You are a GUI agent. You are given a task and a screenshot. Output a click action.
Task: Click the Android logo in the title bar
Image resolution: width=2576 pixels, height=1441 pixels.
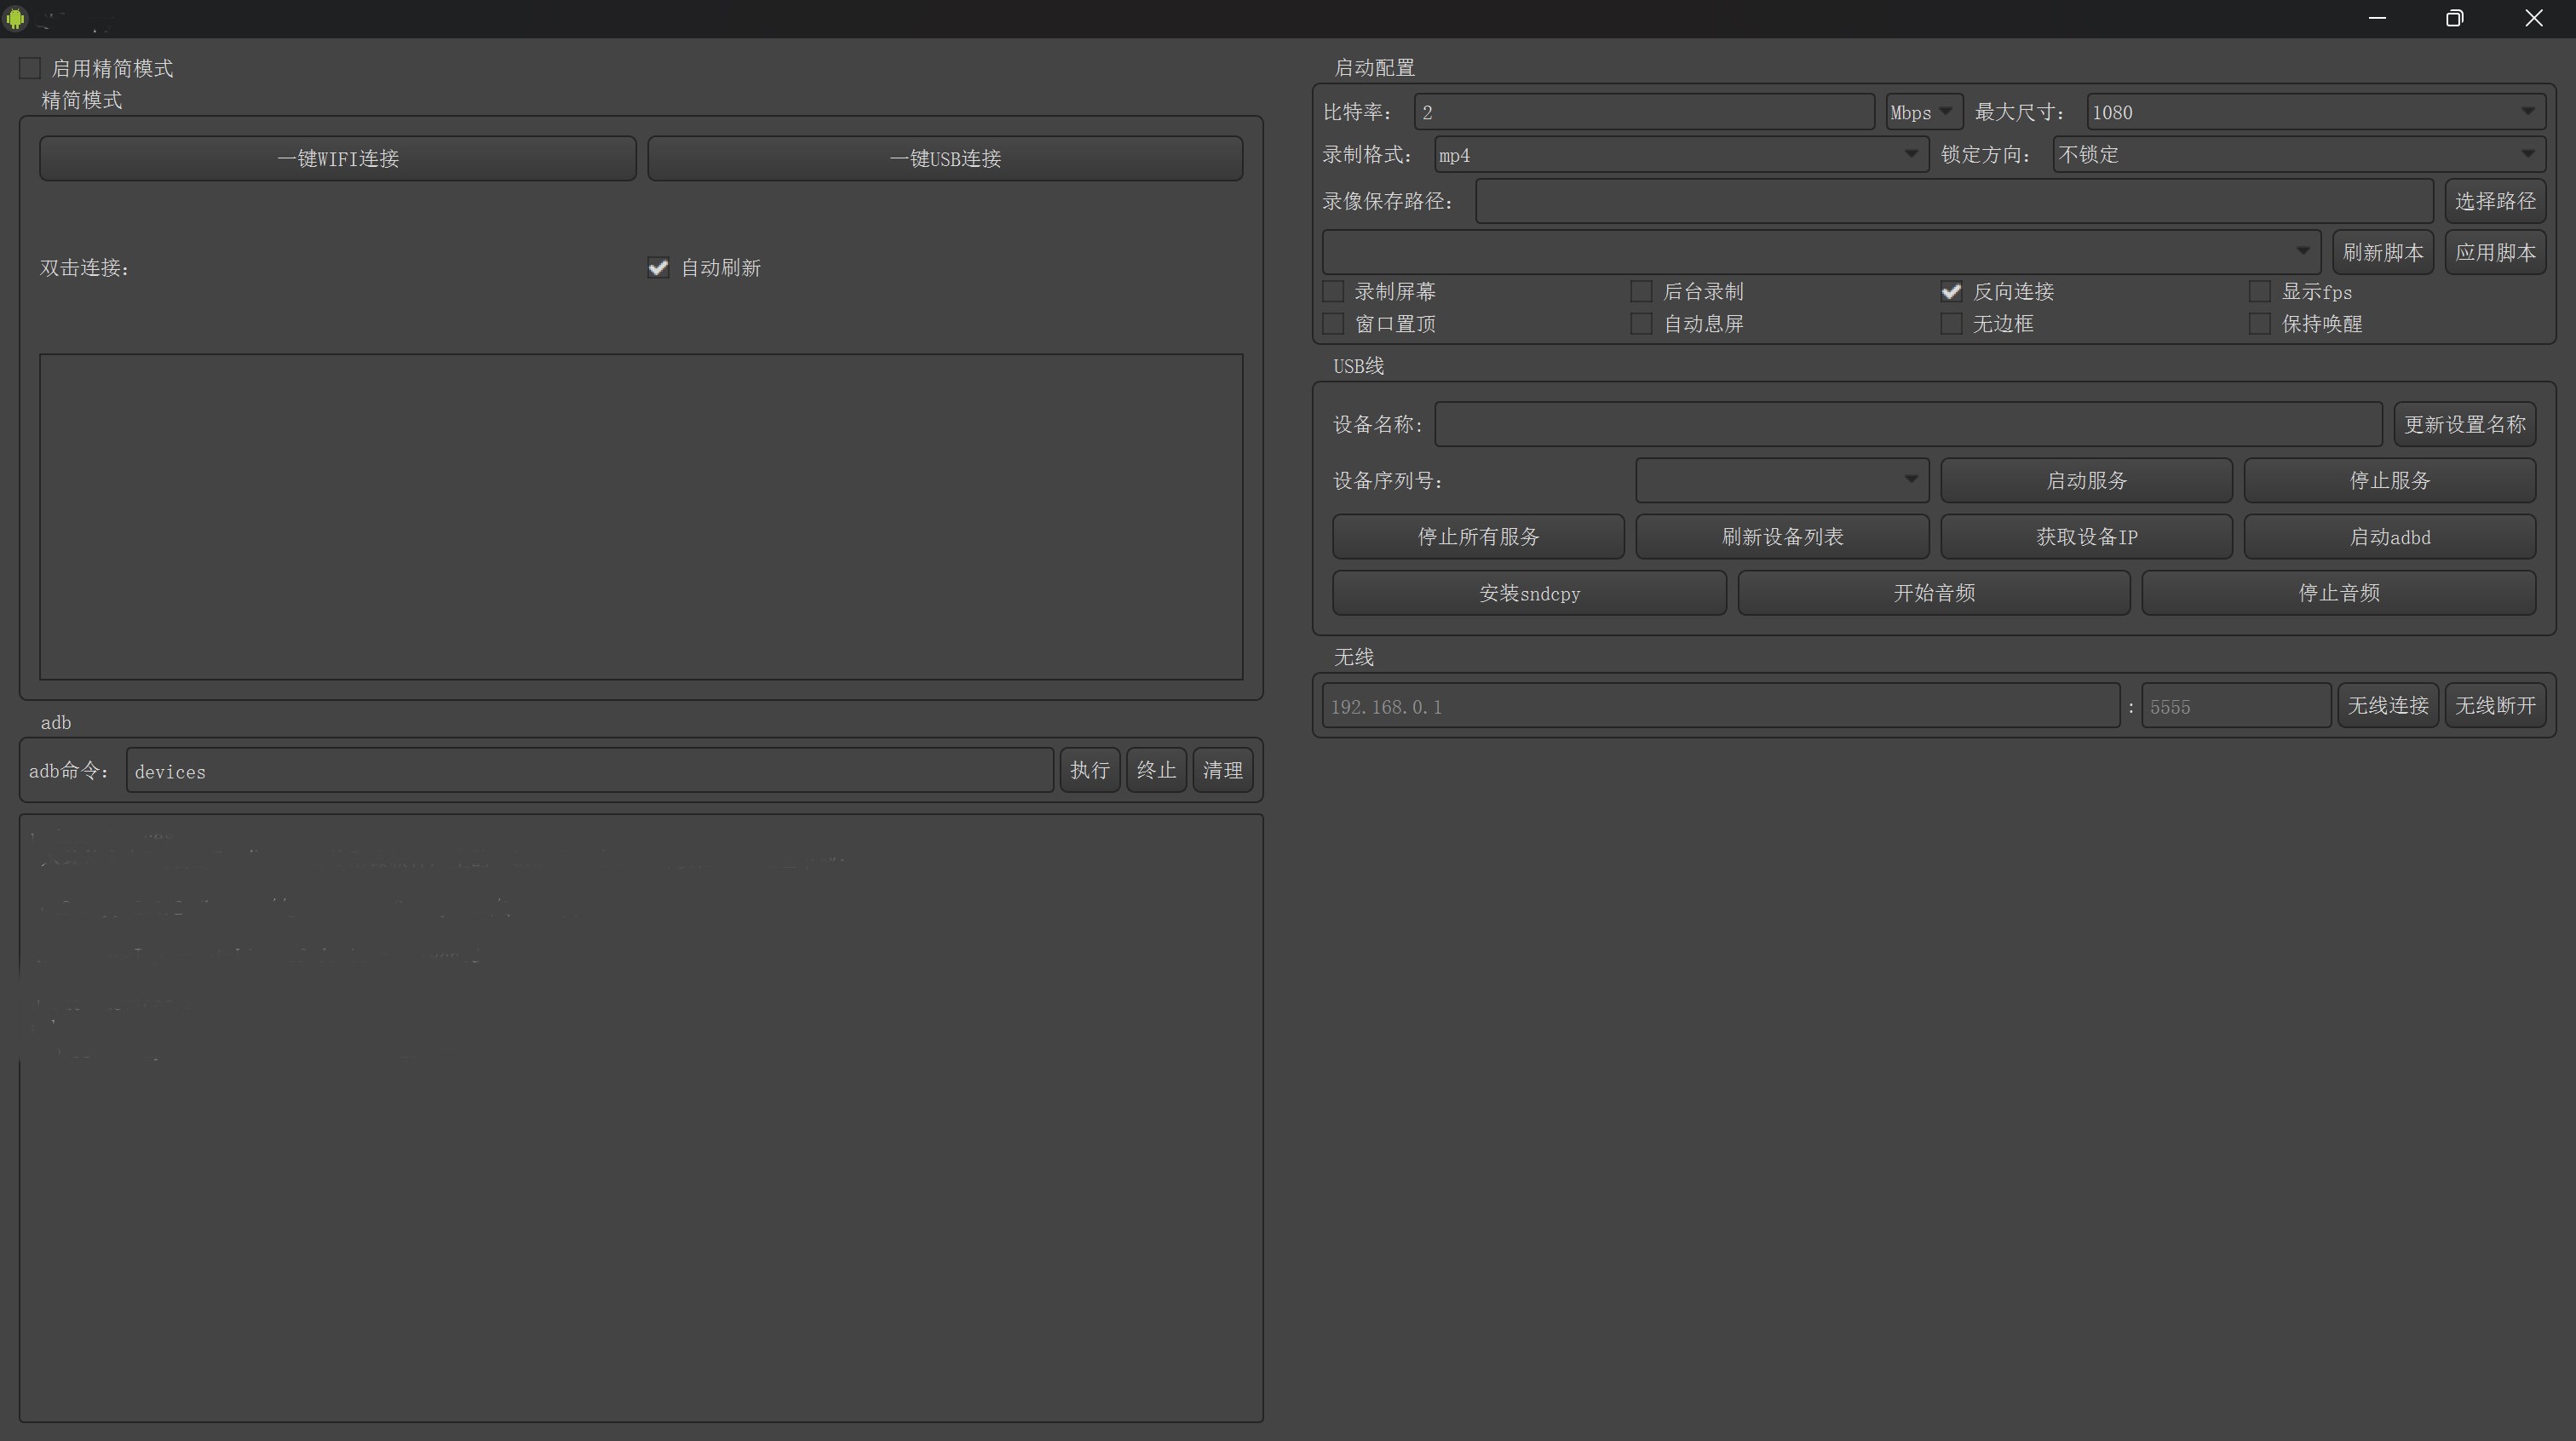pyautogui.click(x=16, y=18)
